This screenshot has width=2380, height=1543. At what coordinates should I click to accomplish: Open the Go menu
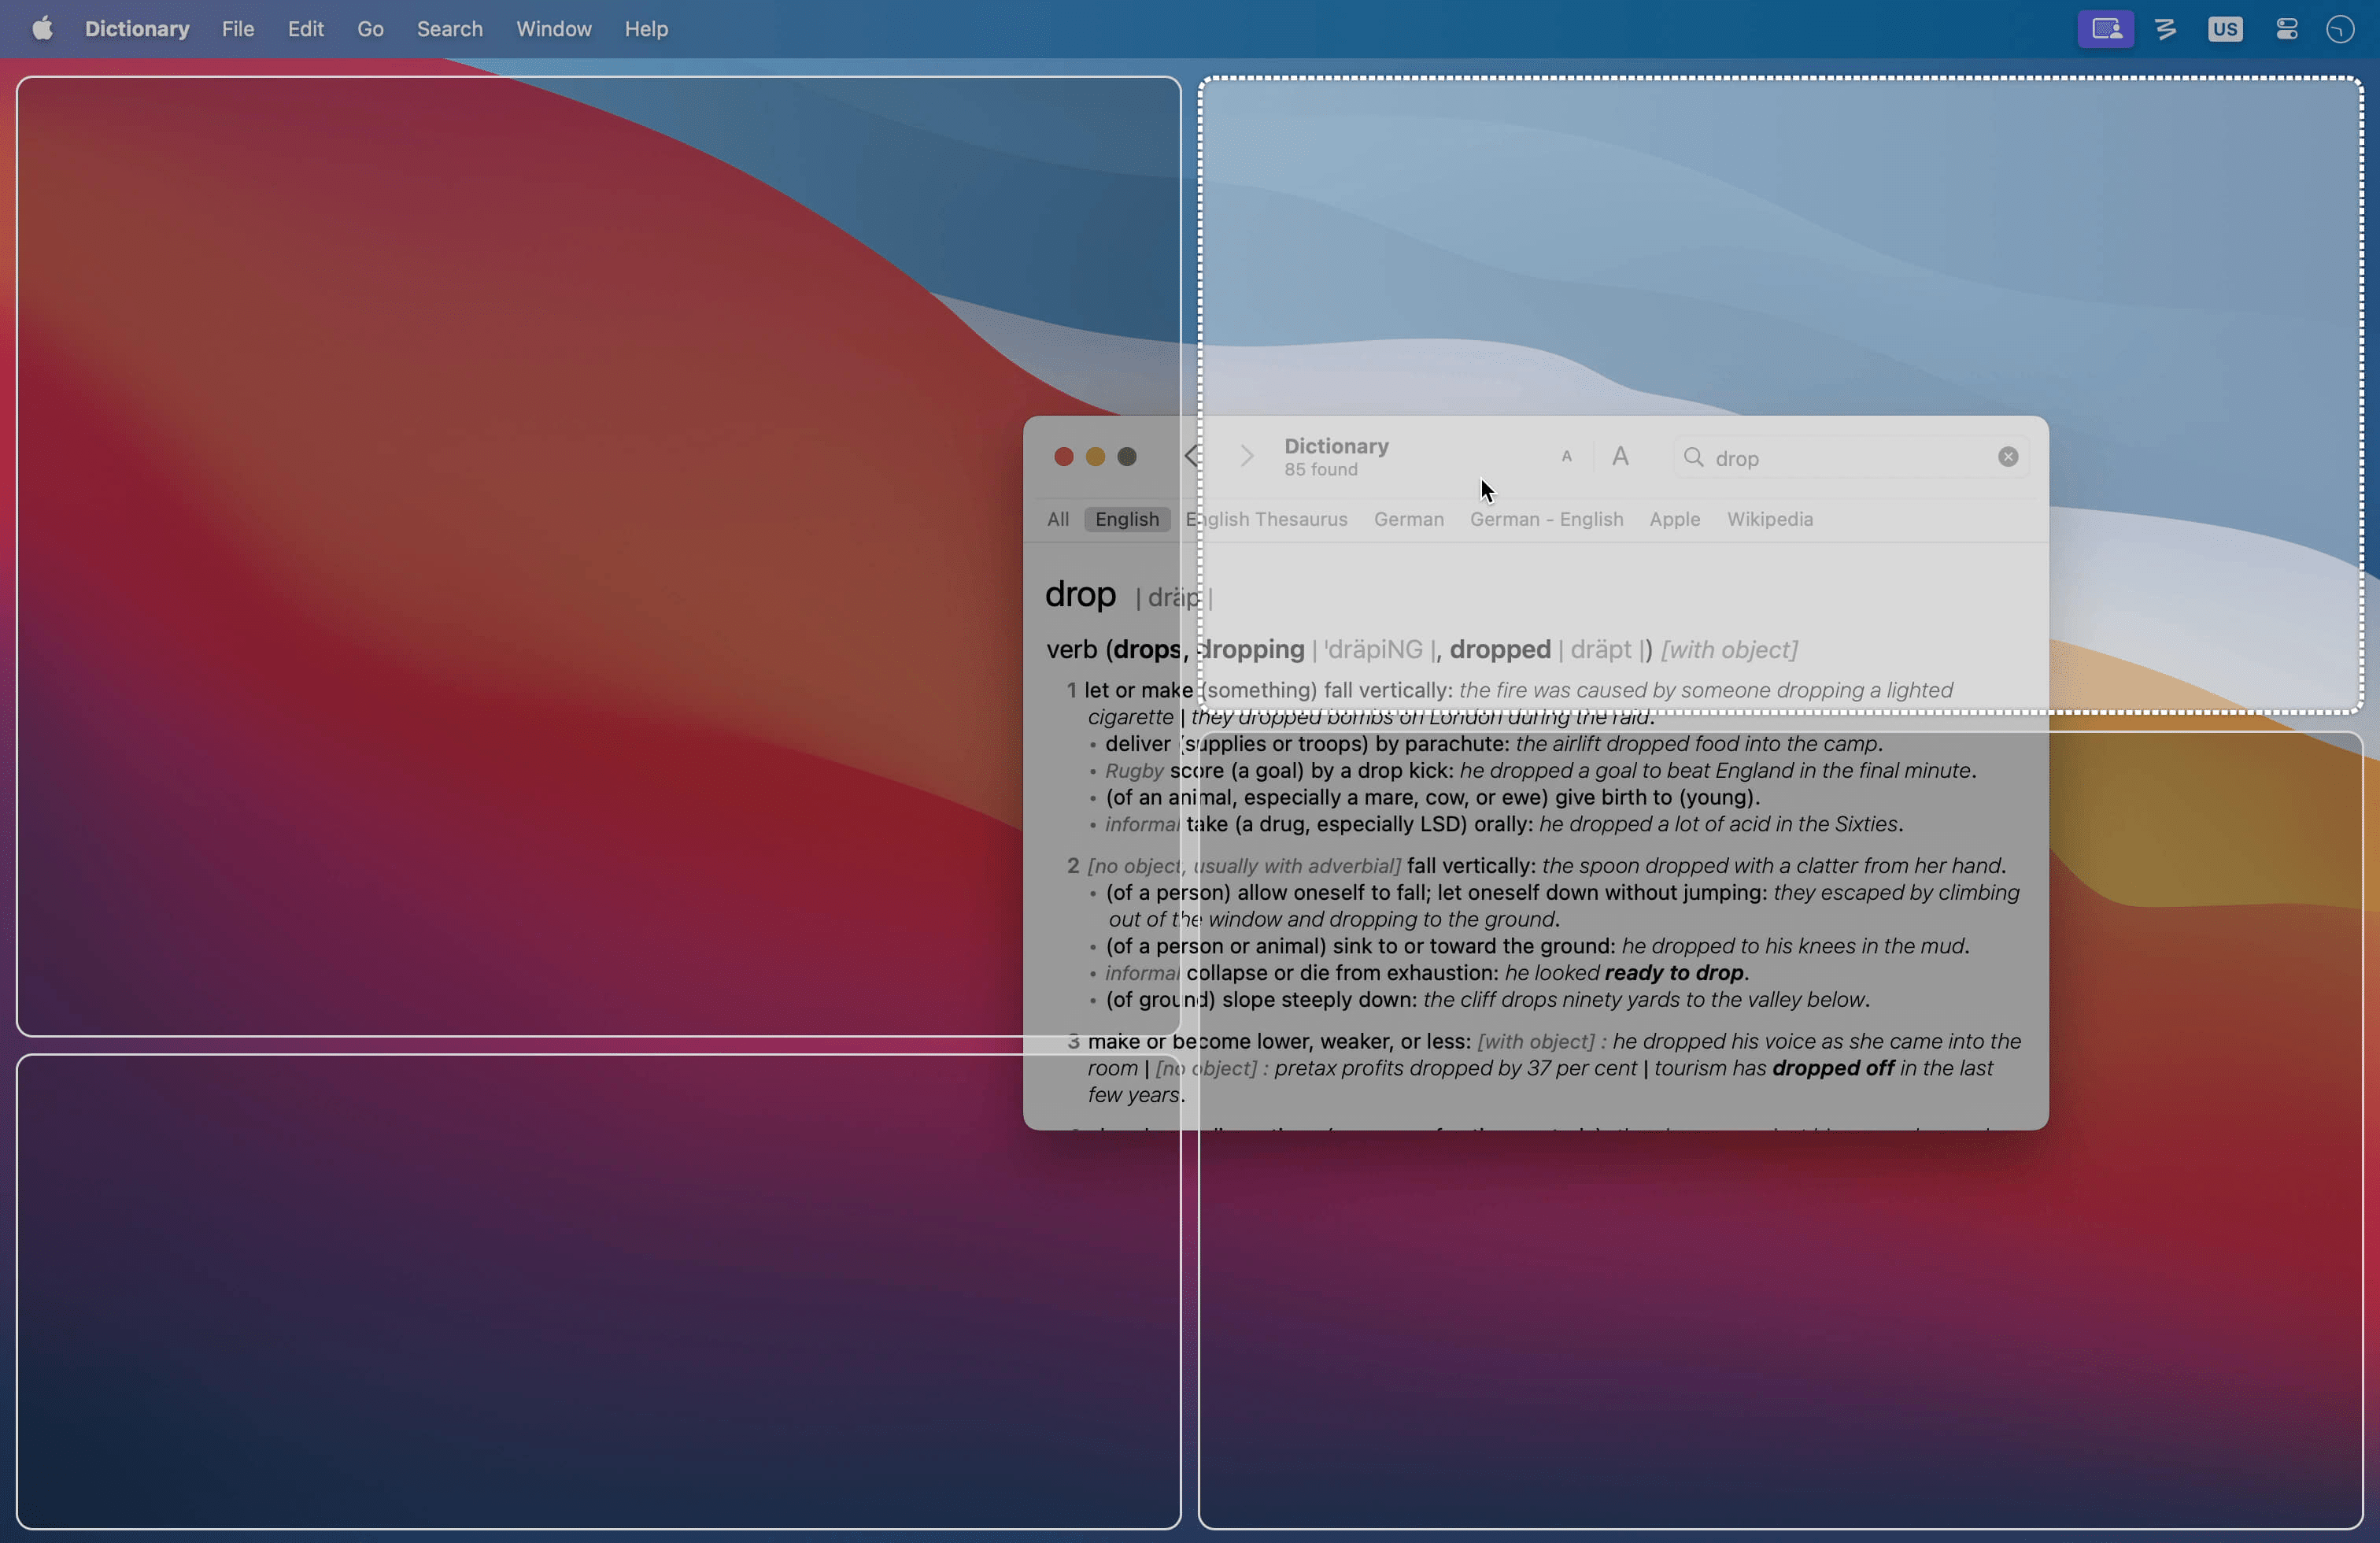coord(370,29)
